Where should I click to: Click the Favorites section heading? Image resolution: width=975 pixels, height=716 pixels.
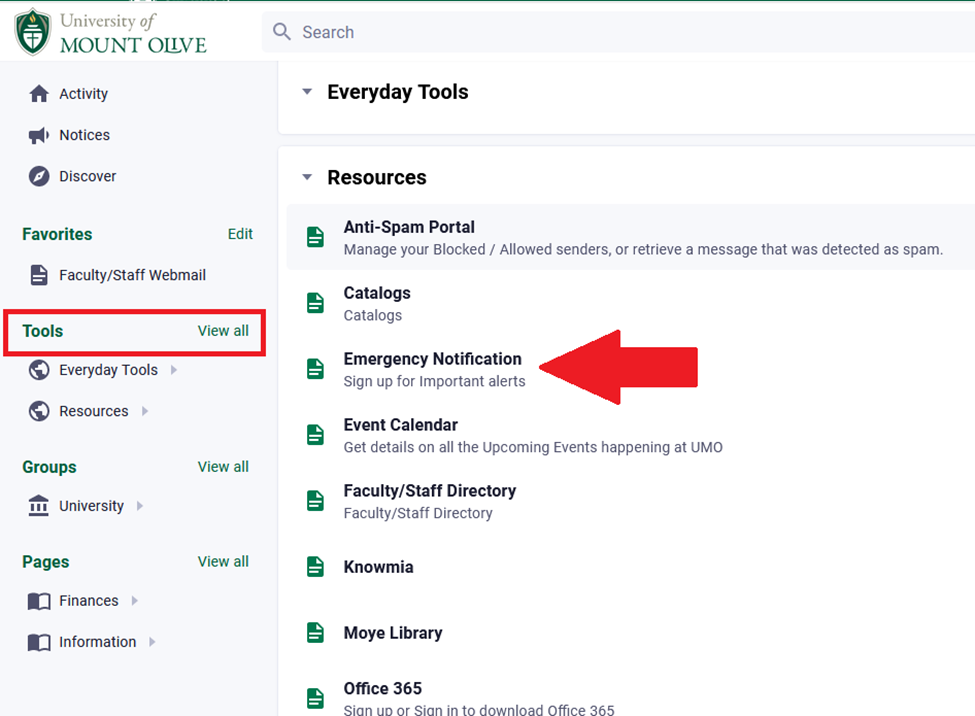pyautogui.click(x=57, y=234)
